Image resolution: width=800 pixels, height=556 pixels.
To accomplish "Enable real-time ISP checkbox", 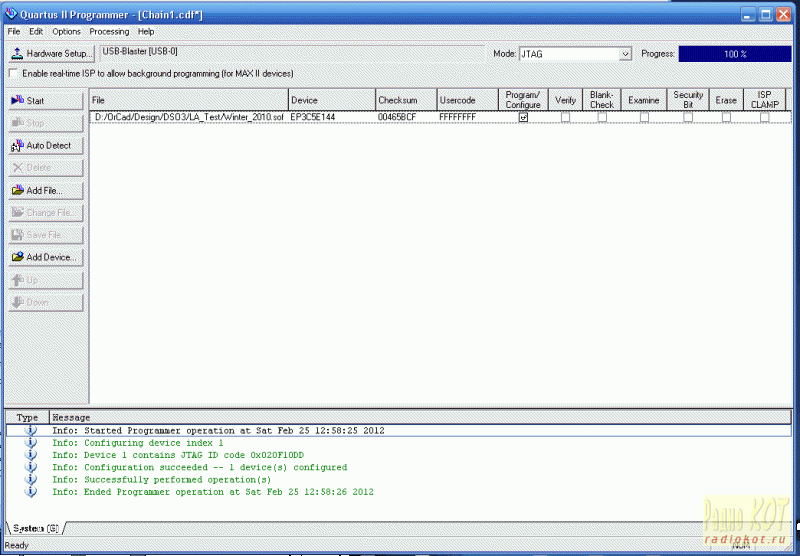I will coord(13,73).
